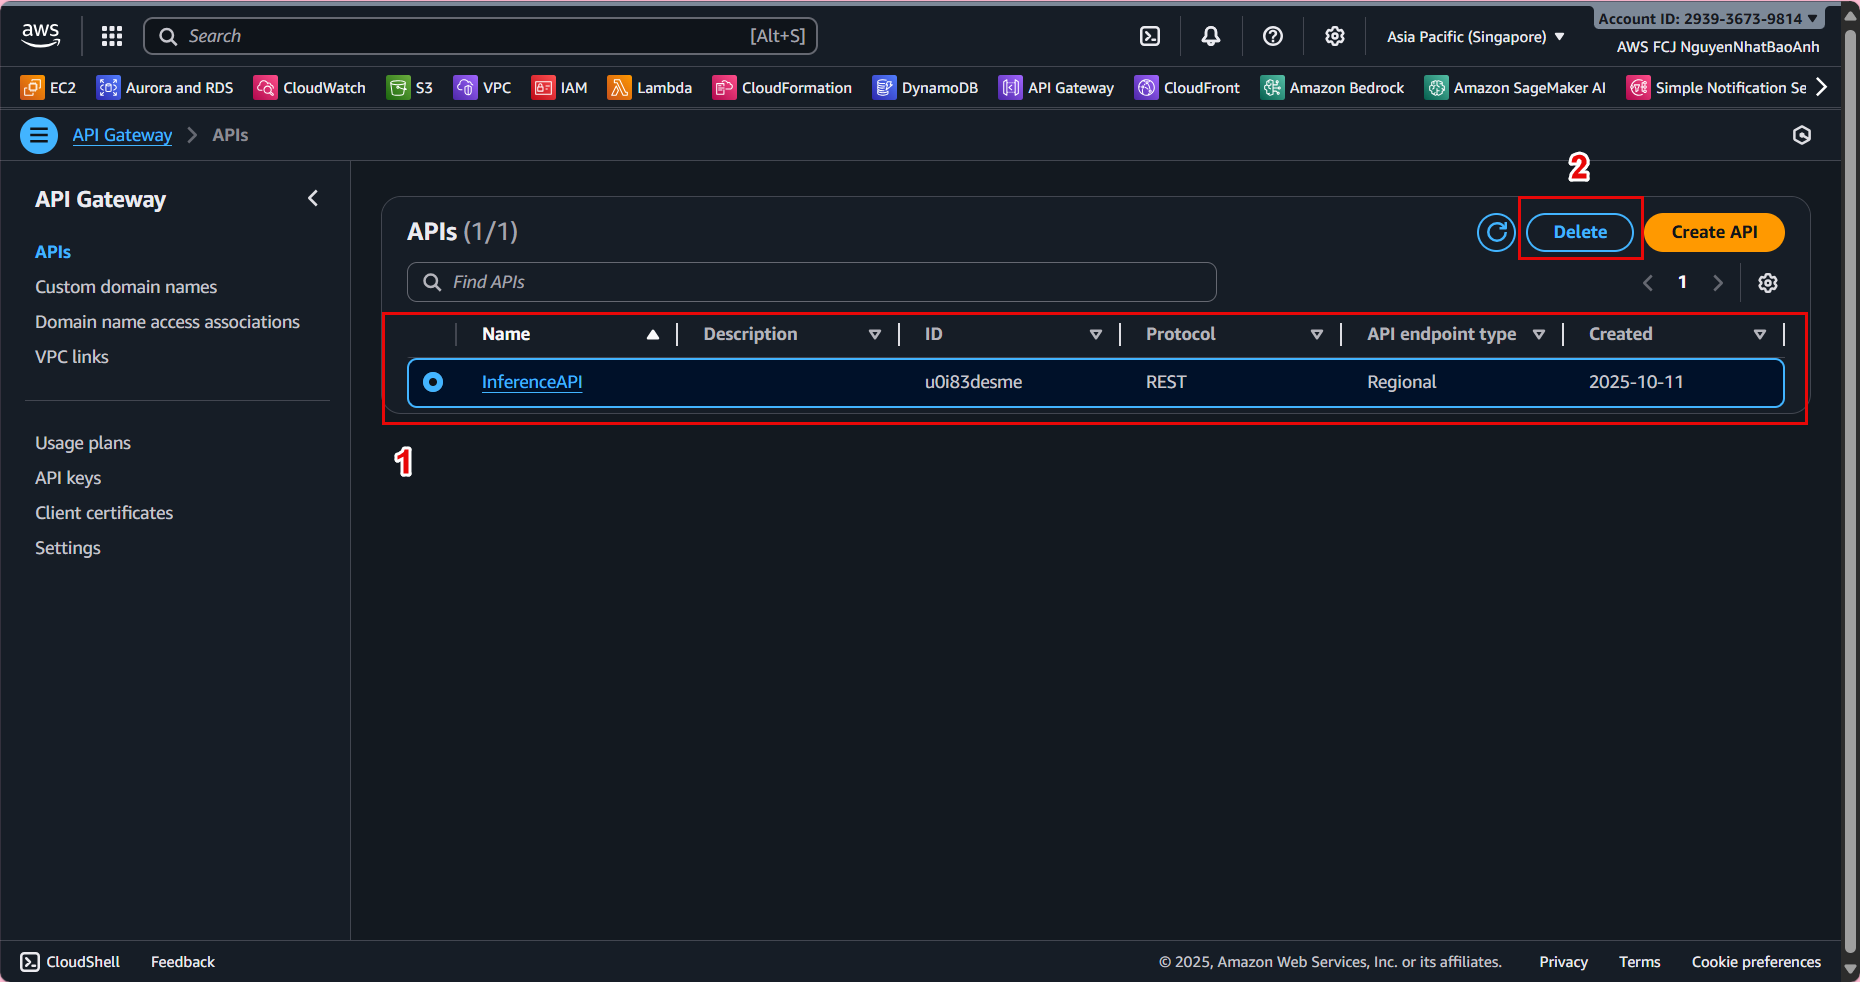Collapse the API Gateway side panel
Screen dimensions: 1860x982
coord(313,199)
